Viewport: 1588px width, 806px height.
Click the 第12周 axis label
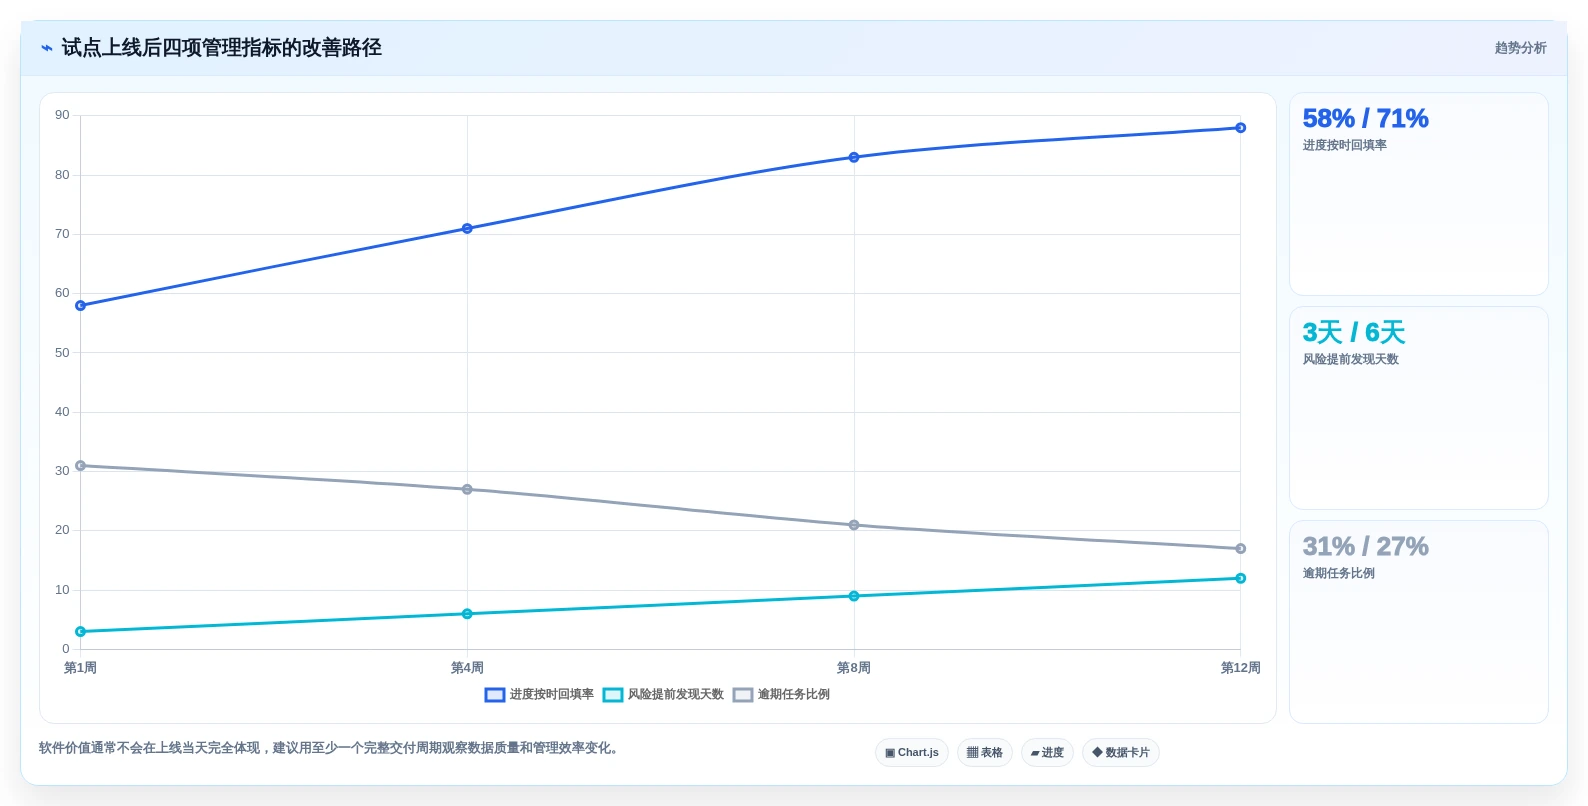pos(1241,668)
